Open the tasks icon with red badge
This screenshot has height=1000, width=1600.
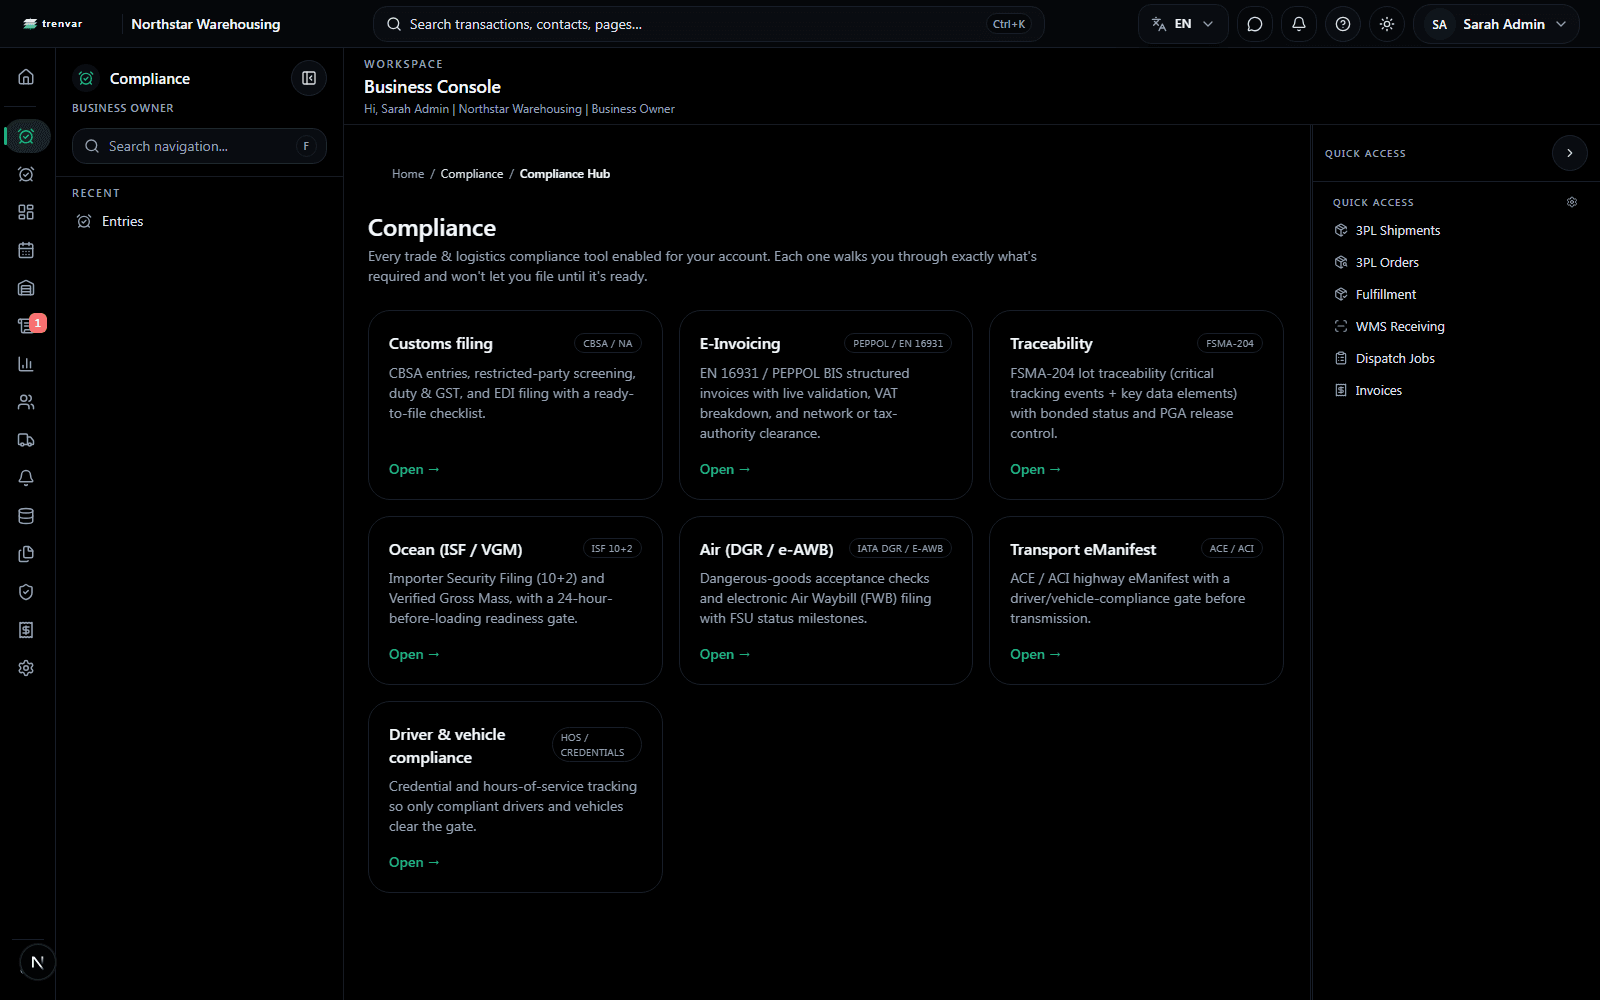click(28, 325)
